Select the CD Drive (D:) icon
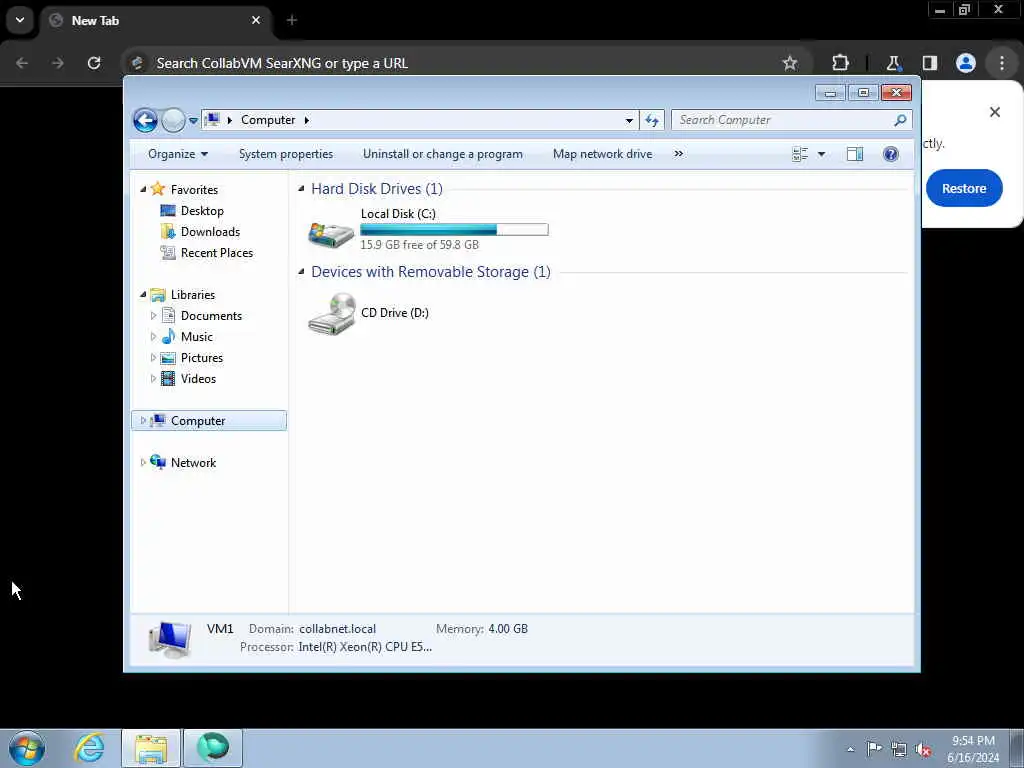The height and width of the screenshot is (768, 1024). point(332,313)
